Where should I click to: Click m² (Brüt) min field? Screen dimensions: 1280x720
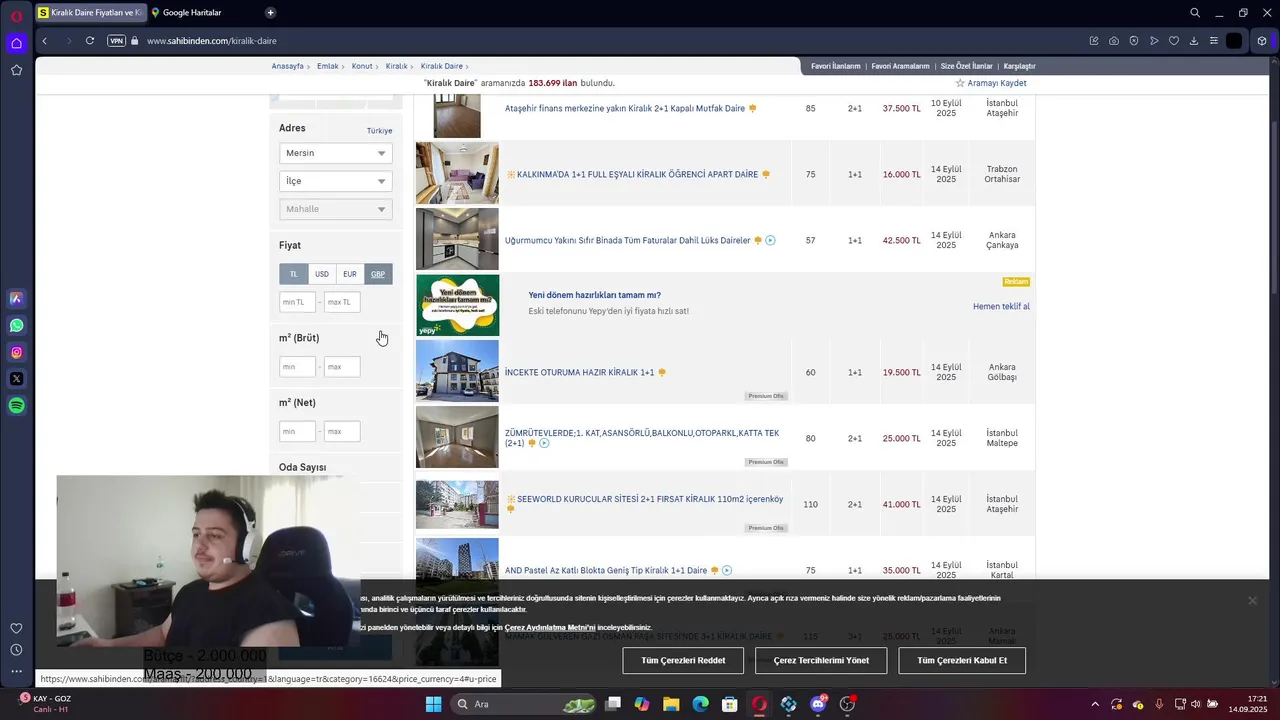[297, 367]
